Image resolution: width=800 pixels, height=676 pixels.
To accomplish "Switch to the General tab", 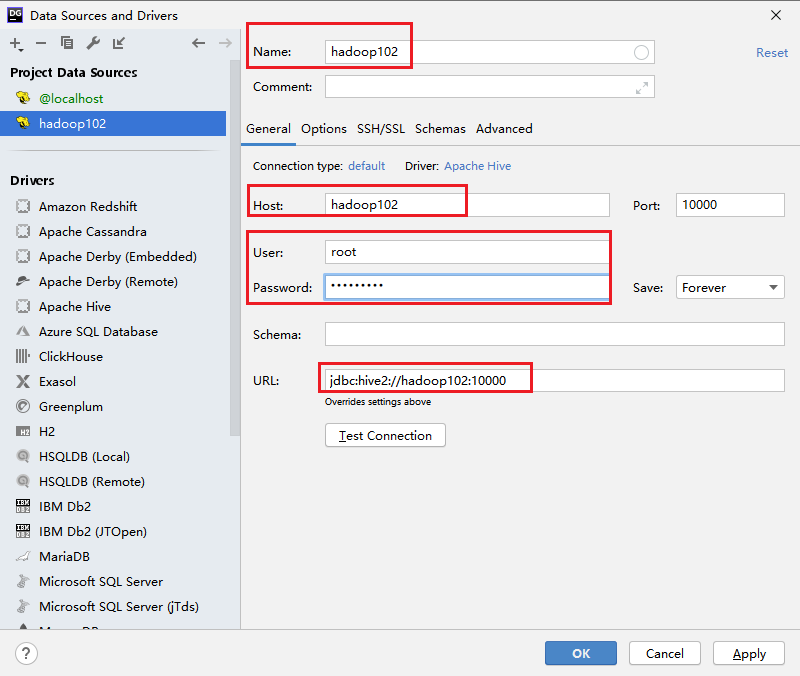I will (x=268, y=129).
